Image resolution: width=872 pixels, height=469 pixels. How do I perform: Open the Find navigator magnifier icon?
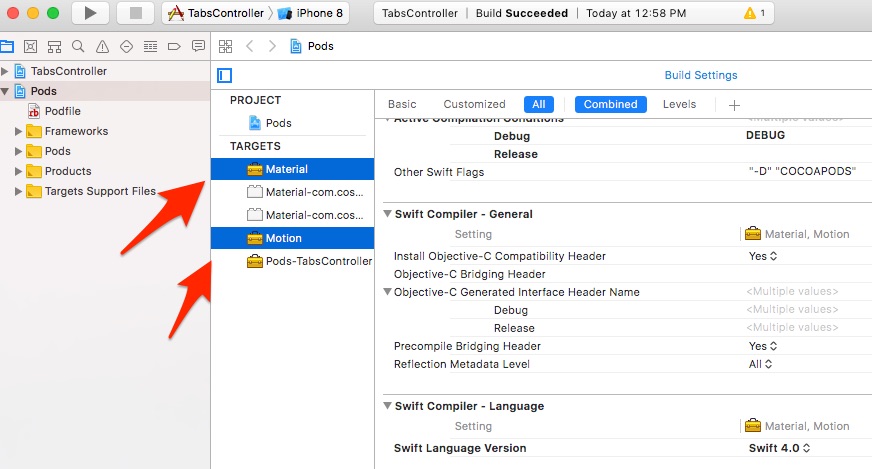click(78, 46)
